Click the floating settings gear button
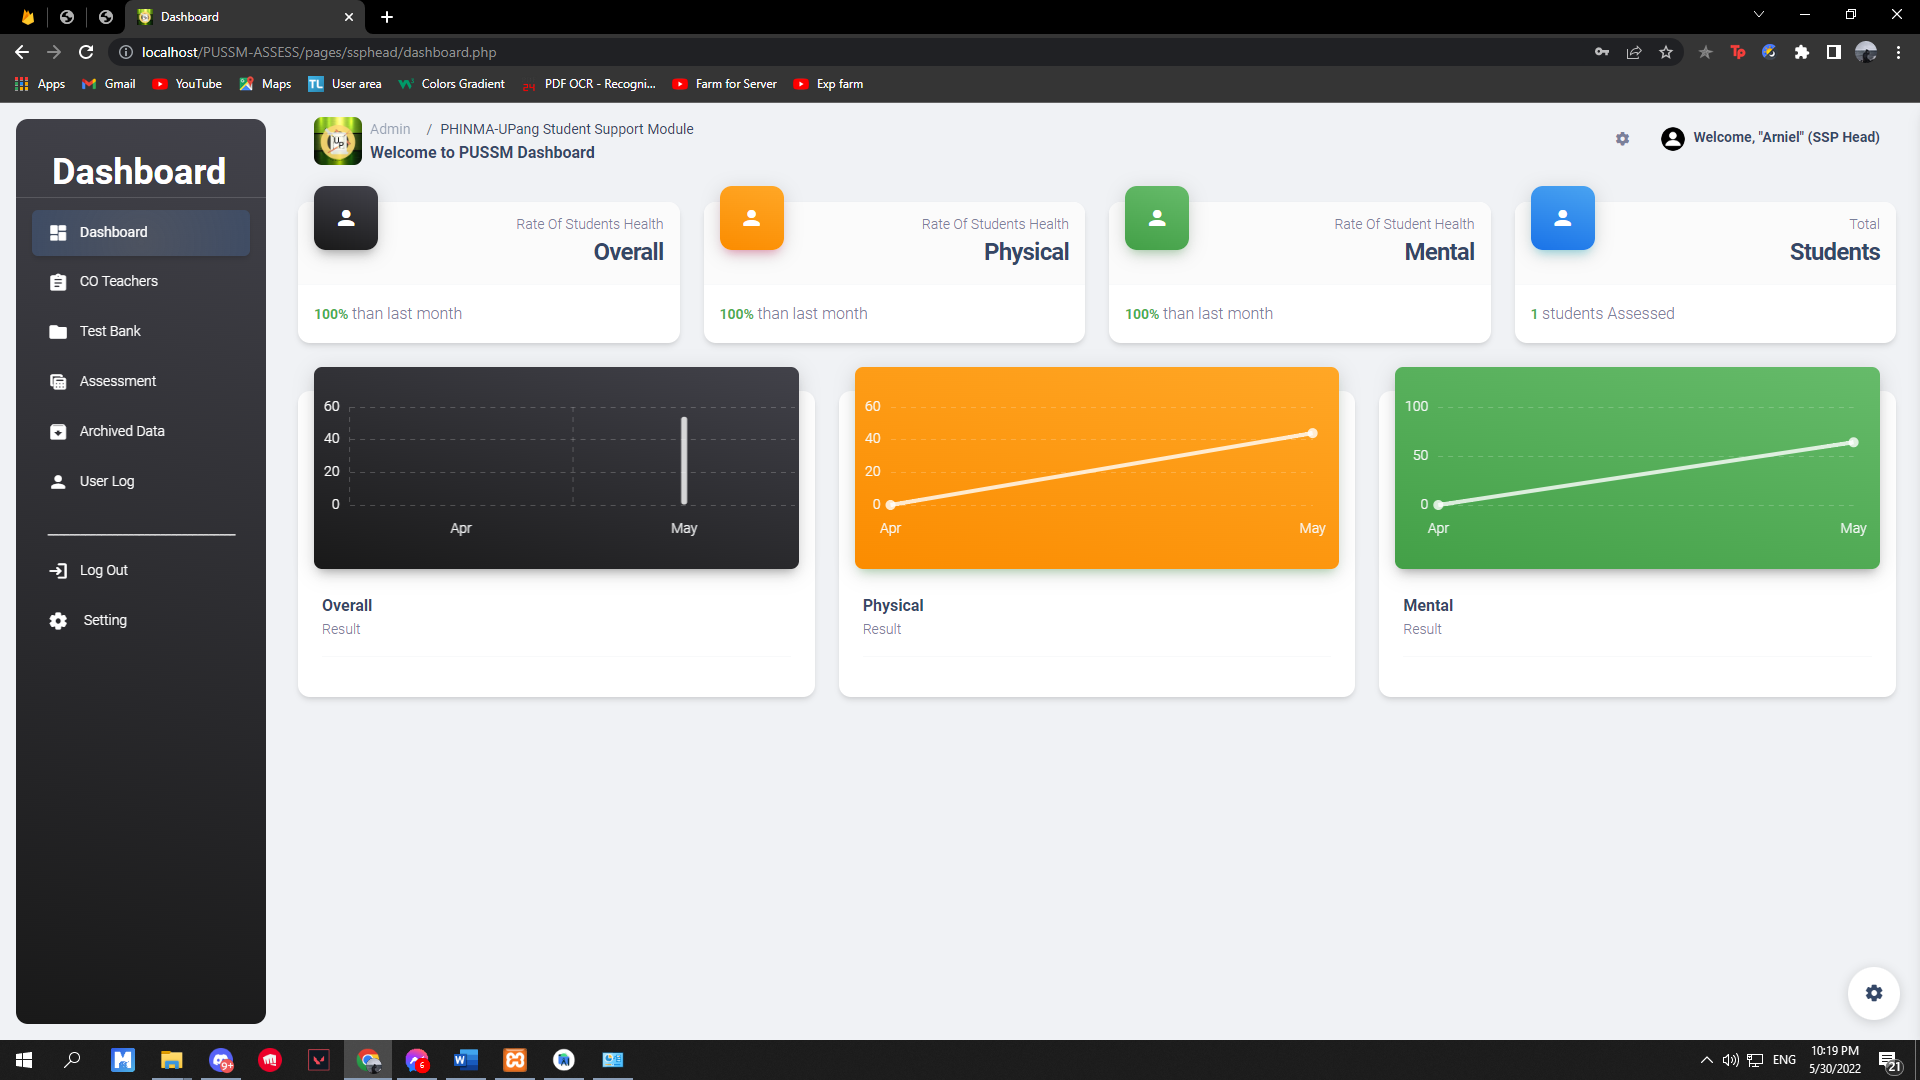The width and height of the screenshot is (1920, 1080). click(1873, 993)
